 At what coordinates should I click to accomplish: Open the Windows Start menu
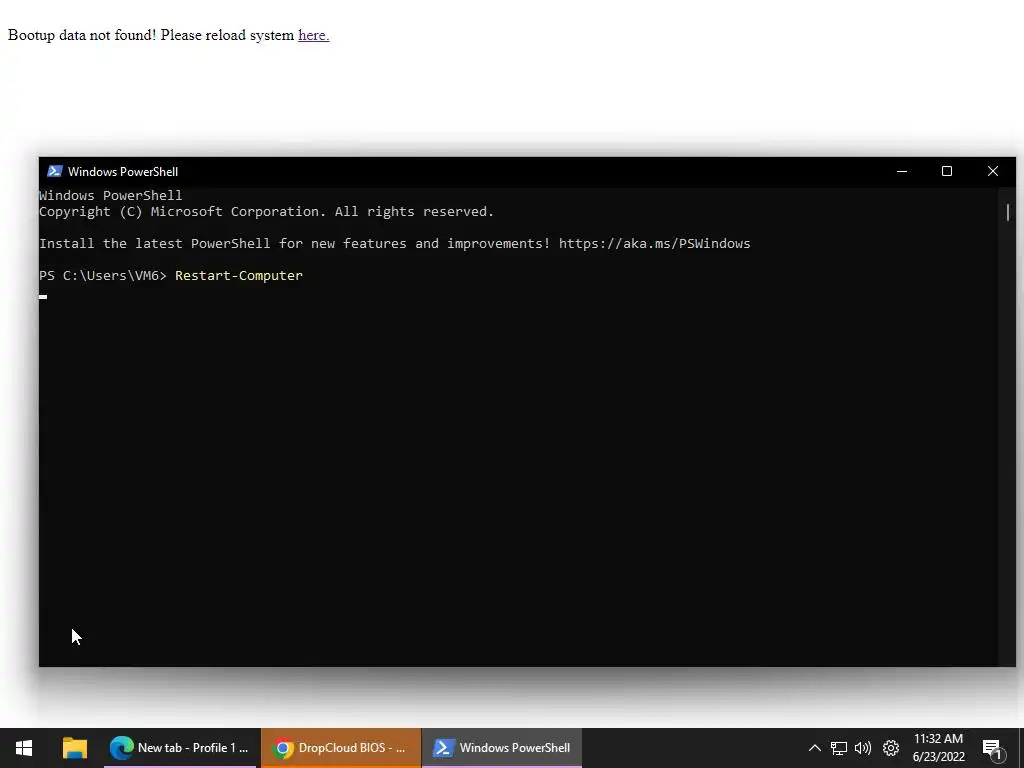[x=24, y=748]
